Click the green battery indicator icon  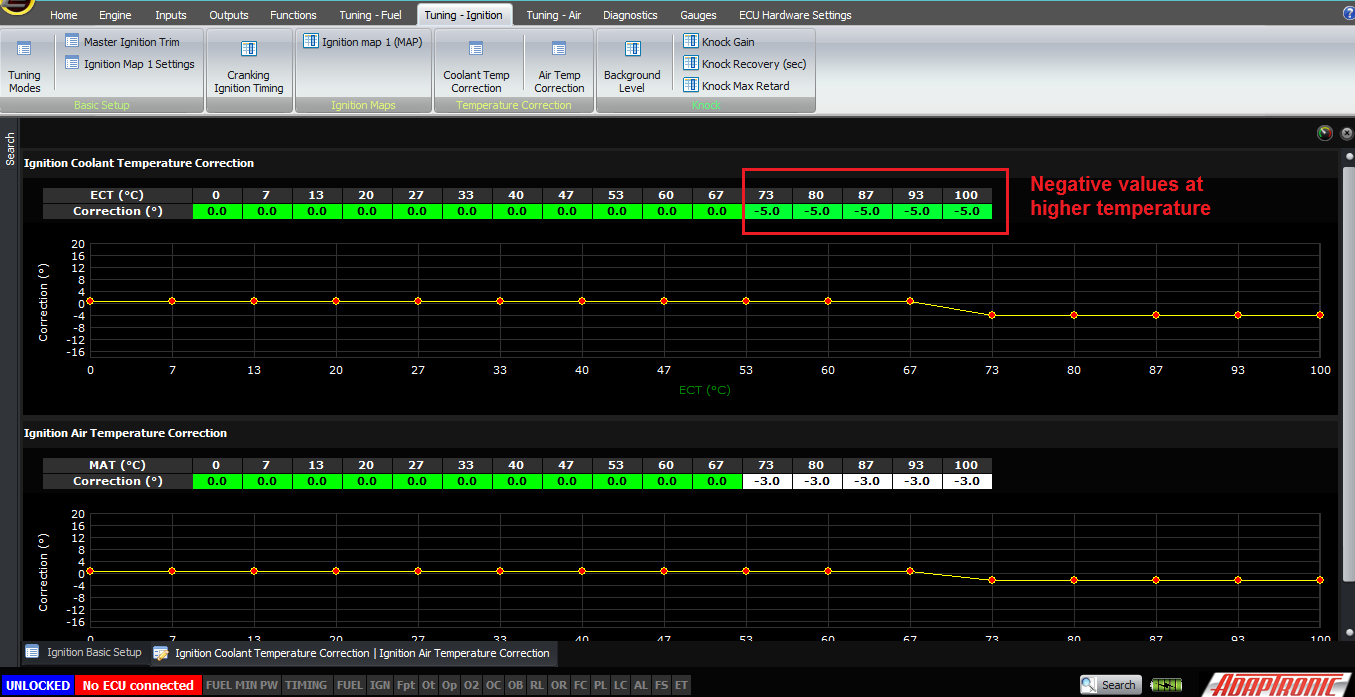tap(1165, 685)
